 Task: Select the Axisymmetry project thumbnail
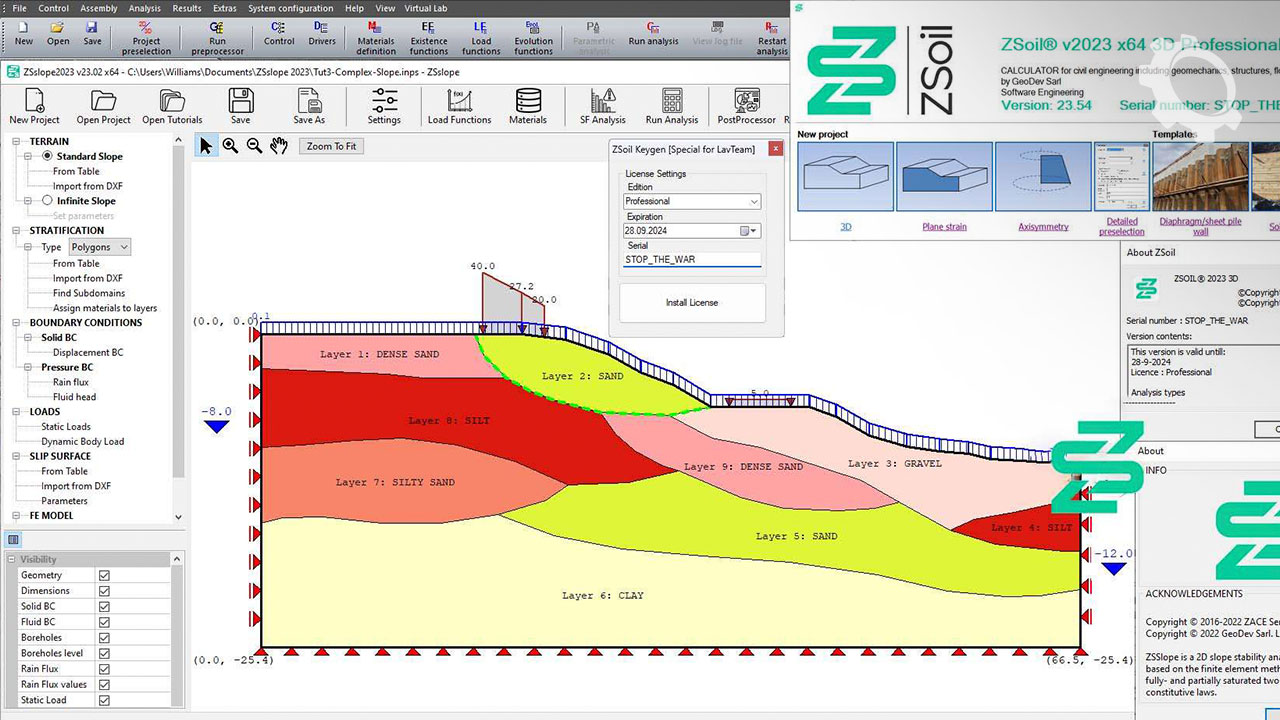(x=1043, y=177)
